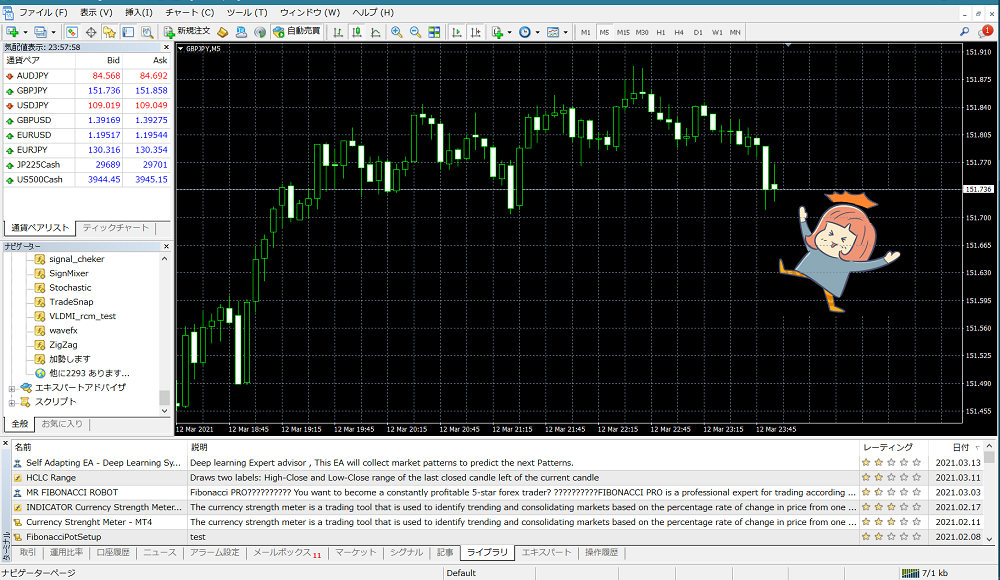Toggle the Market Watch window icon

(x=72, y=32)
